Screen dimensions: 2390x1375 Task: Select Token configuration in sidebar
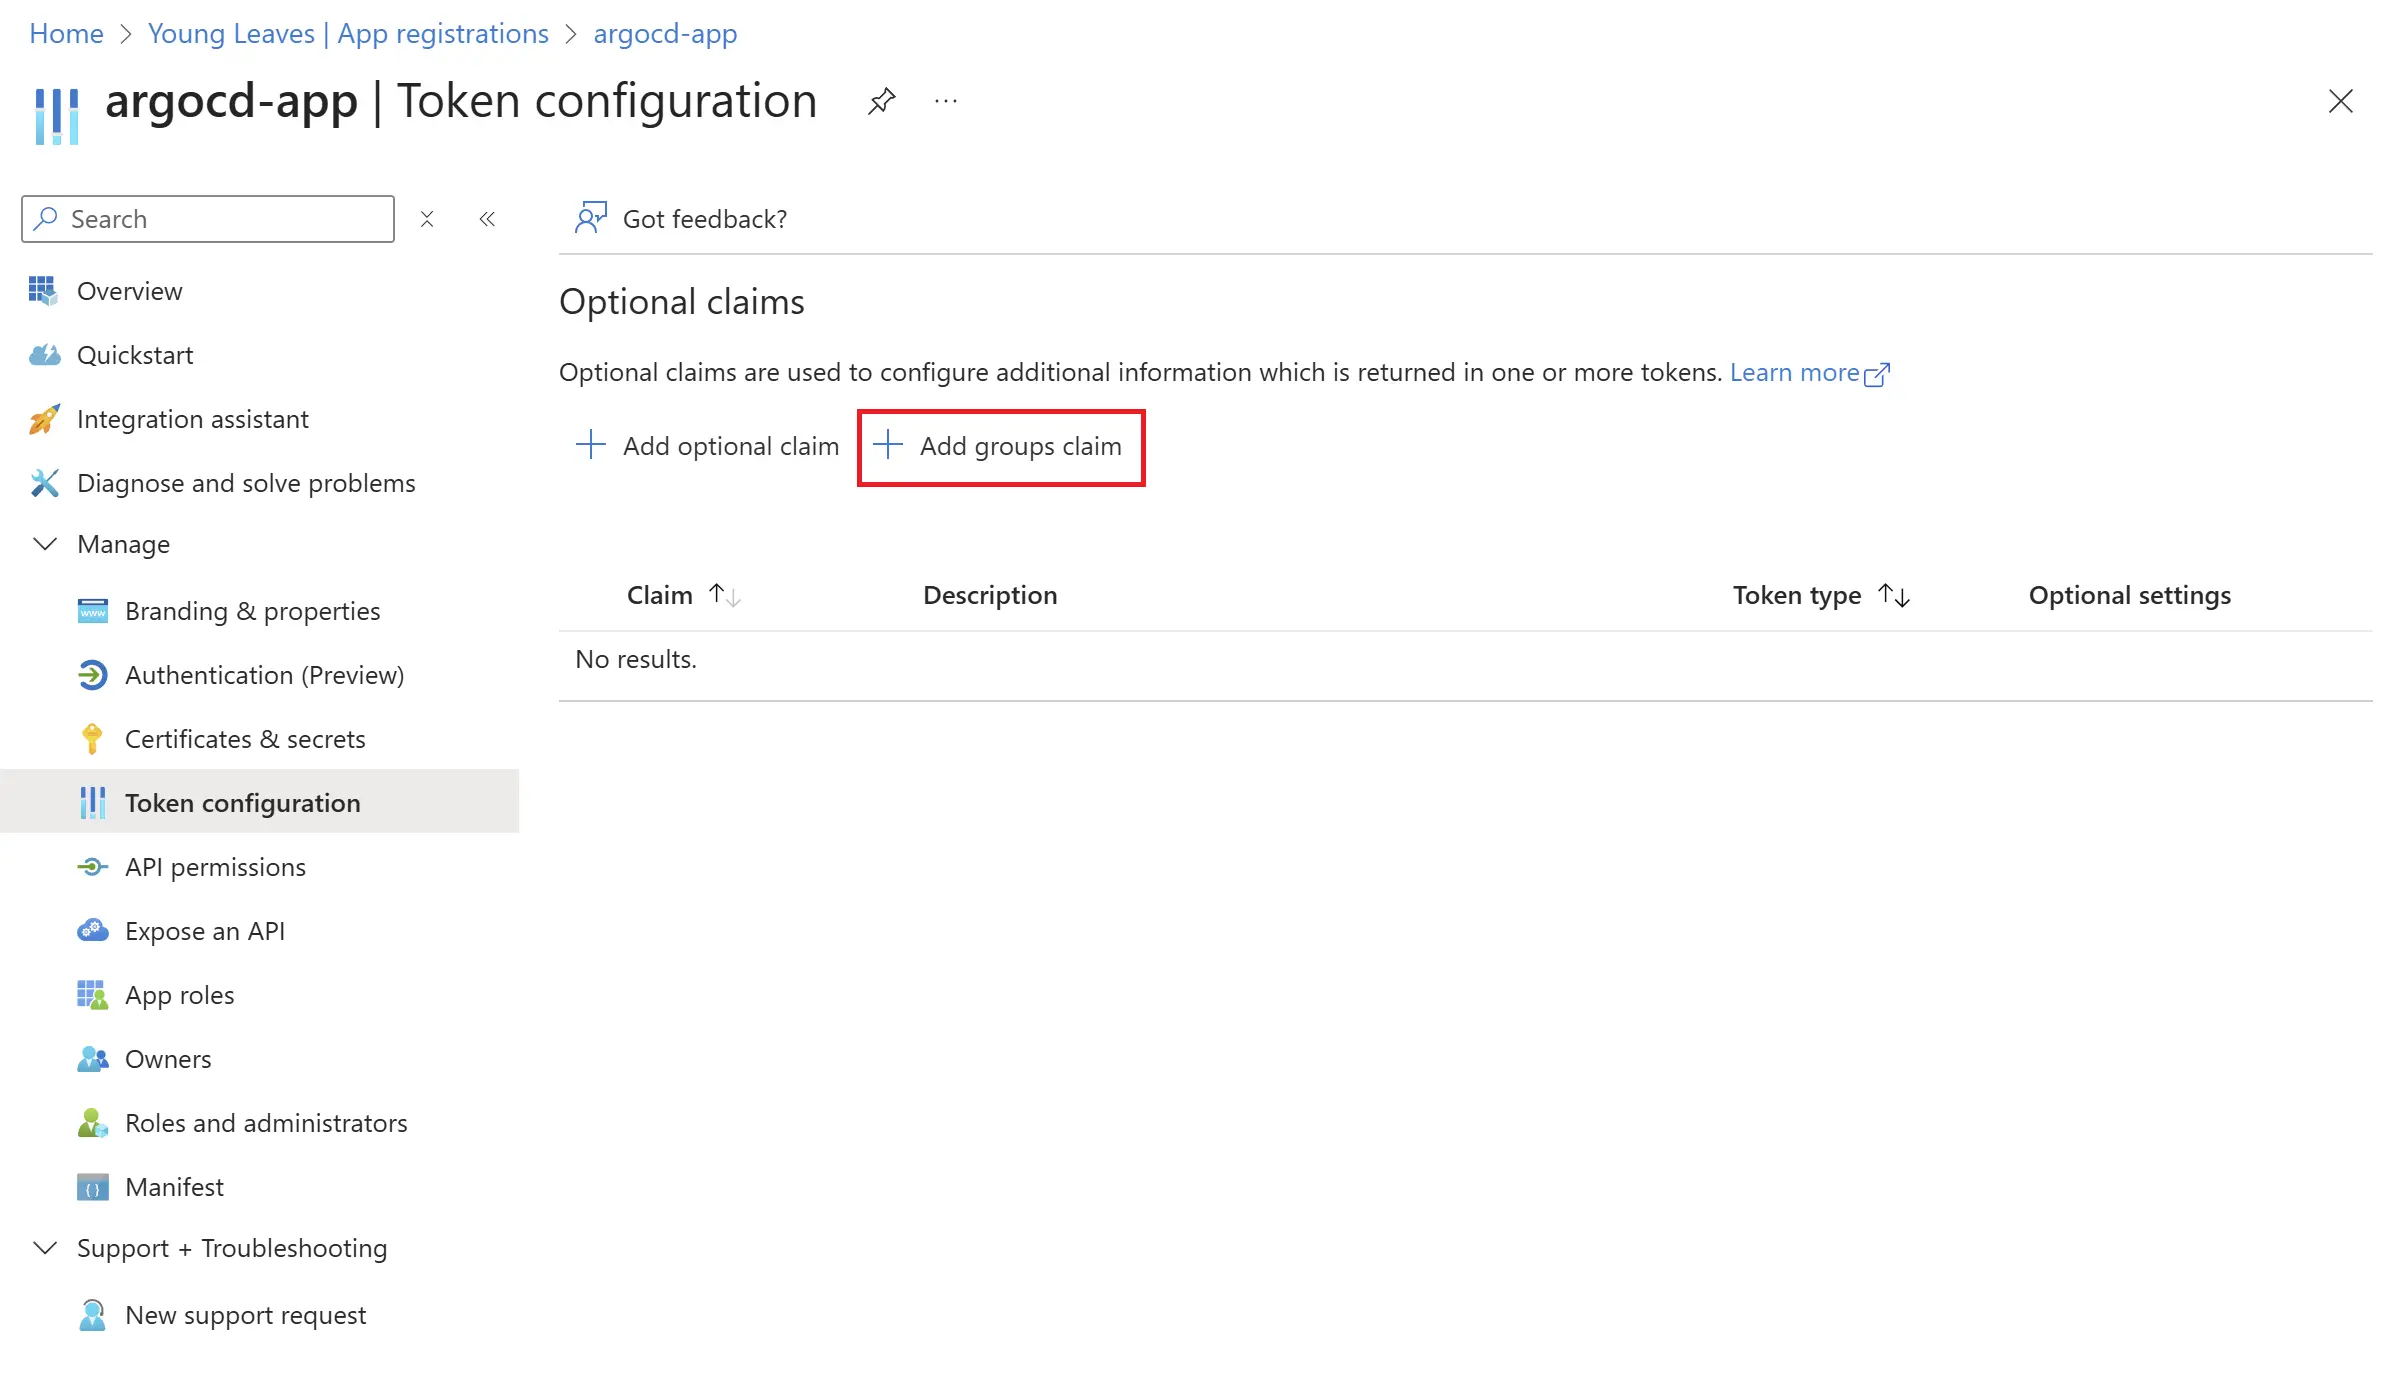pyautogui.click(x=260, y=801)
